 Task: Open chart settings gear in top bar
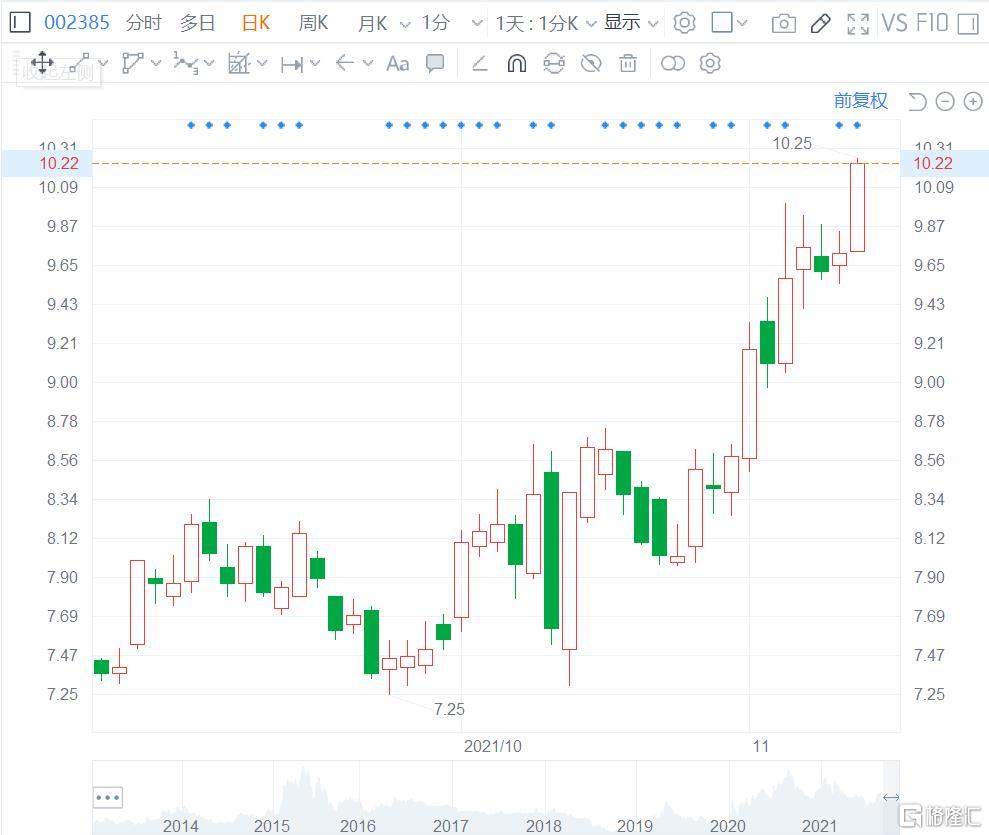click(684, 23)
